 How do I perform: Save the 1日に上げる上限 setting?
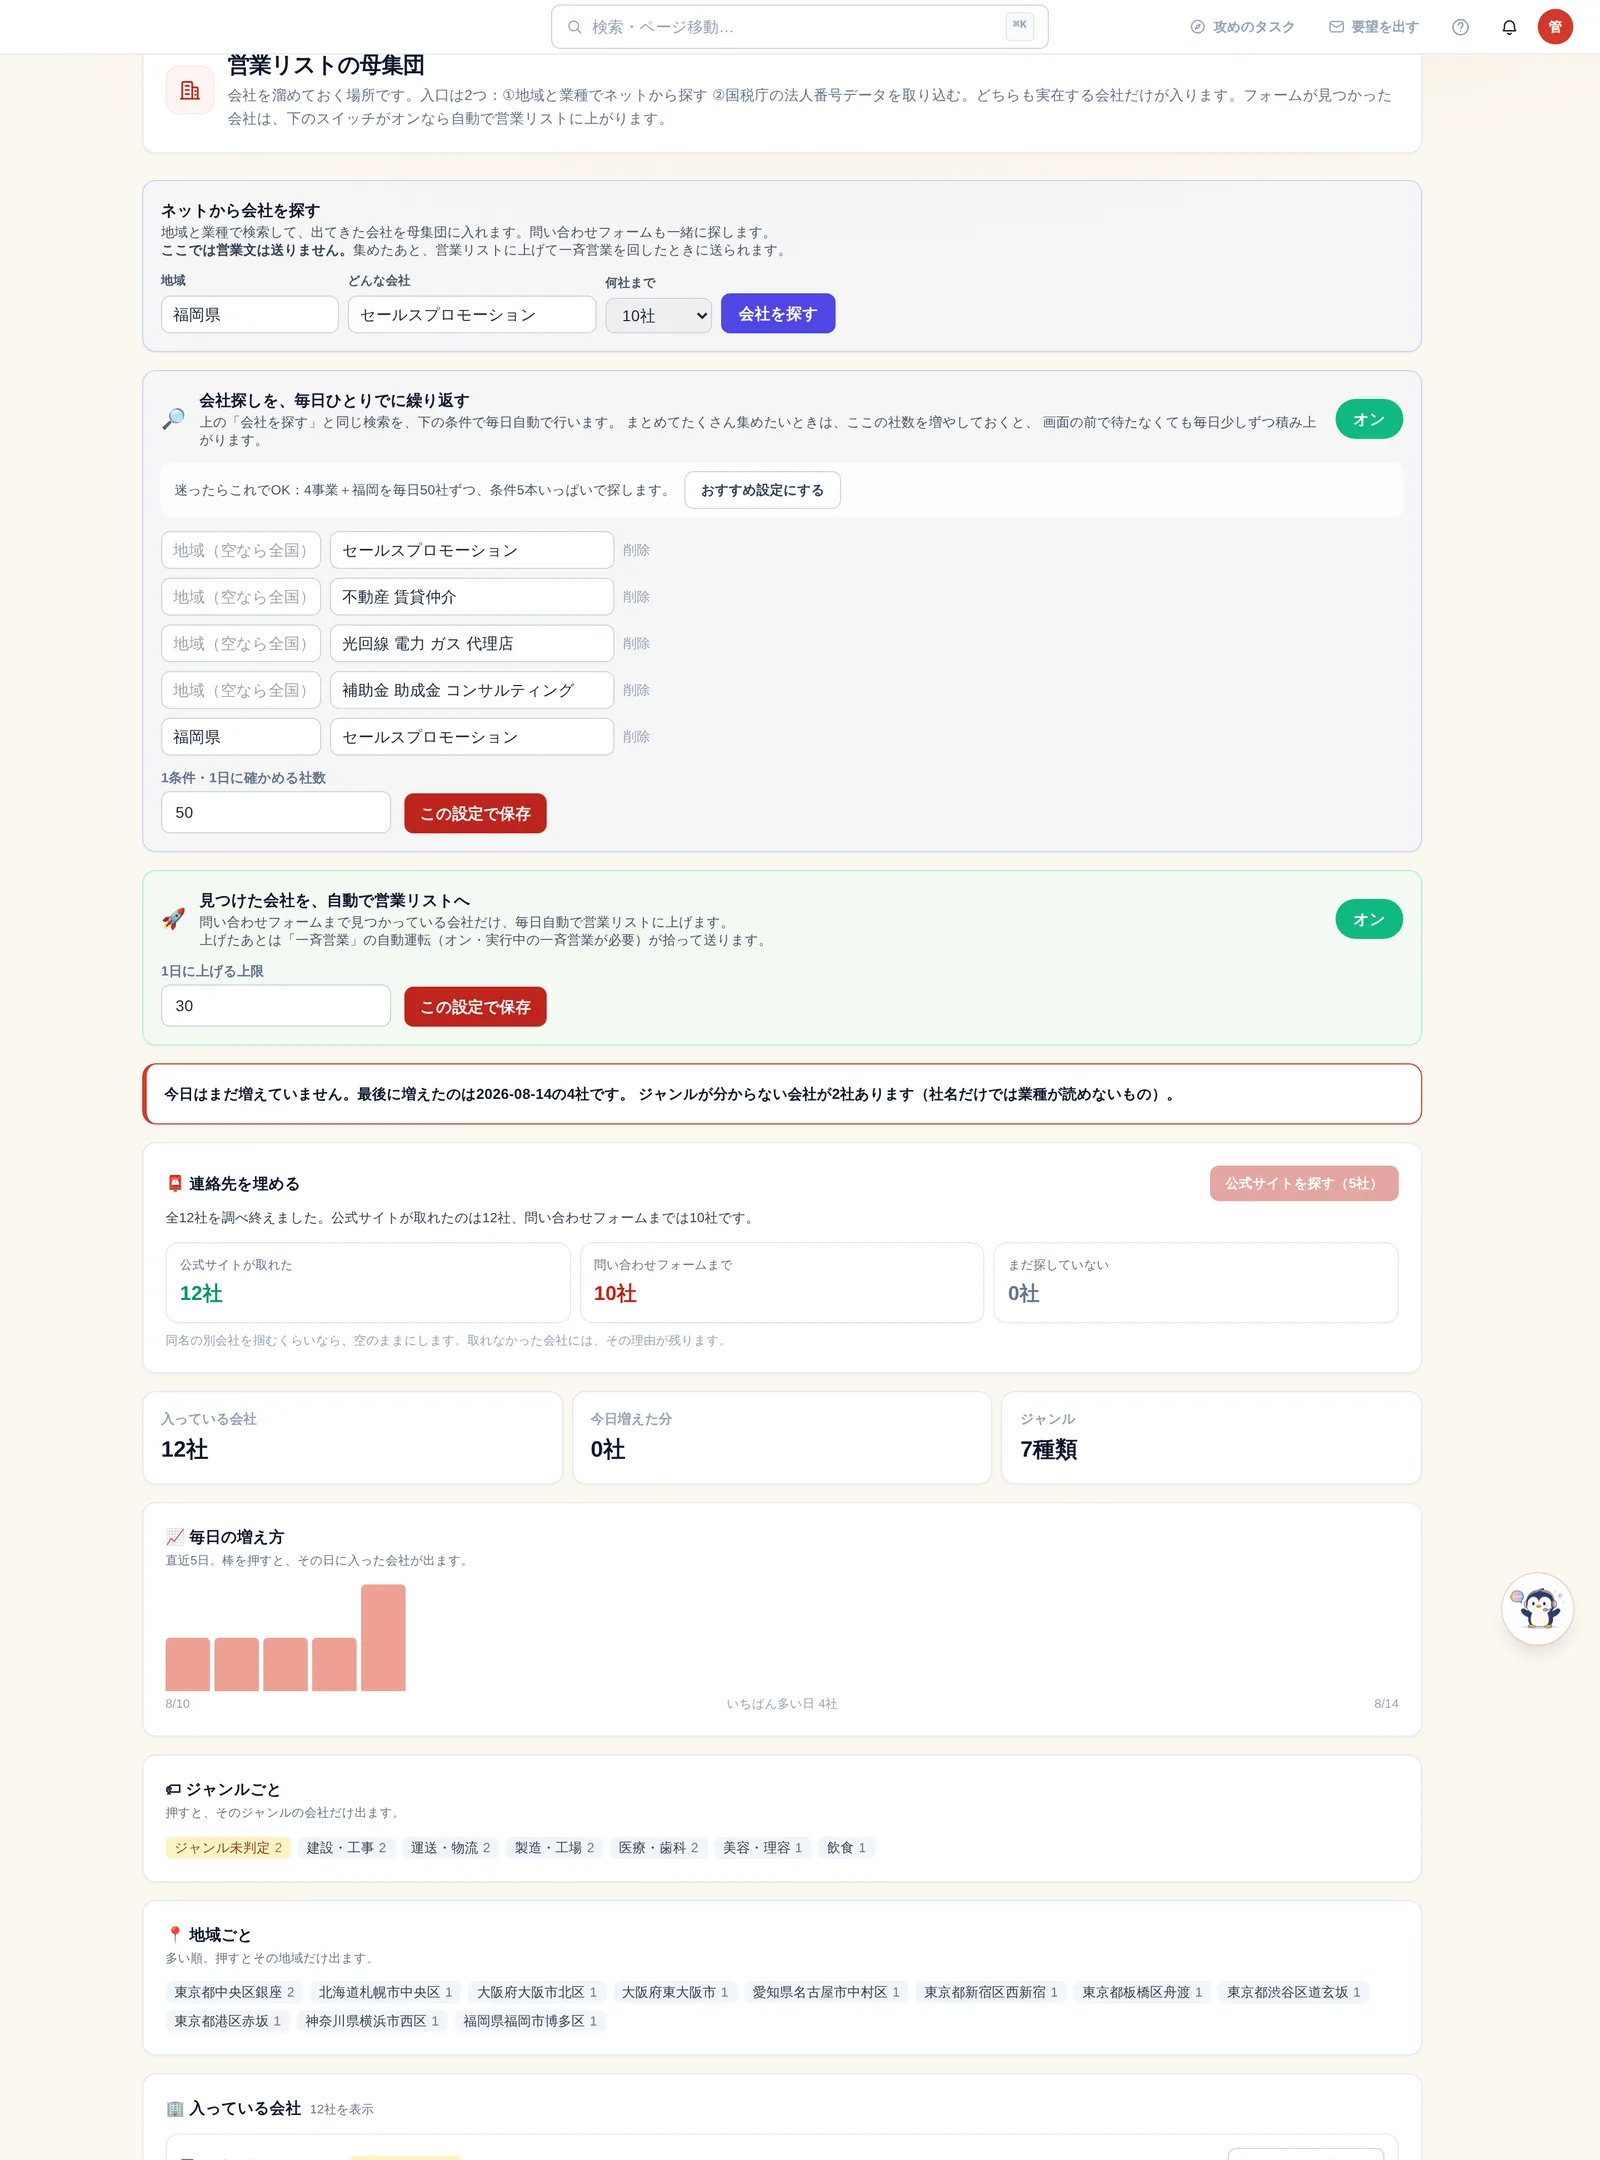tap(475, 1006)
